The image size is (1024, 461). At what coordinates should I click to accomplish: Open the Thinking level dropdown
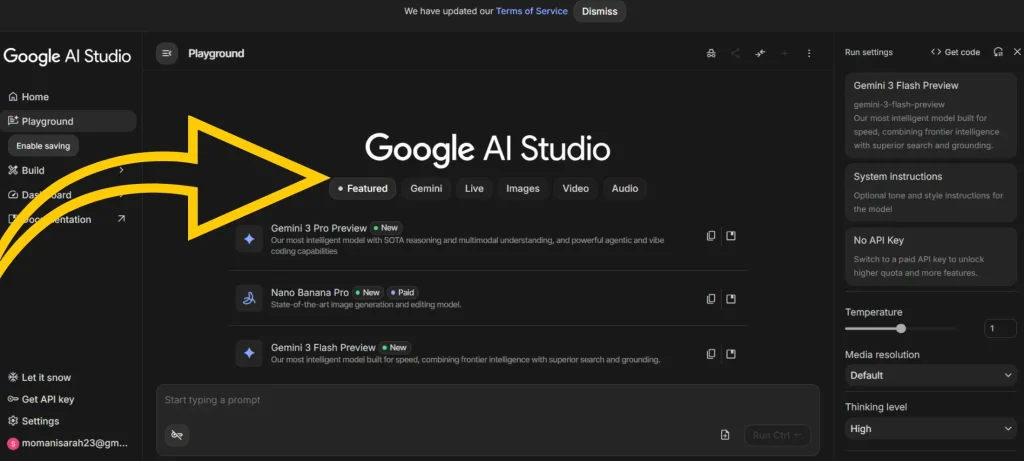pyautogui.click(x=931, y=429)
